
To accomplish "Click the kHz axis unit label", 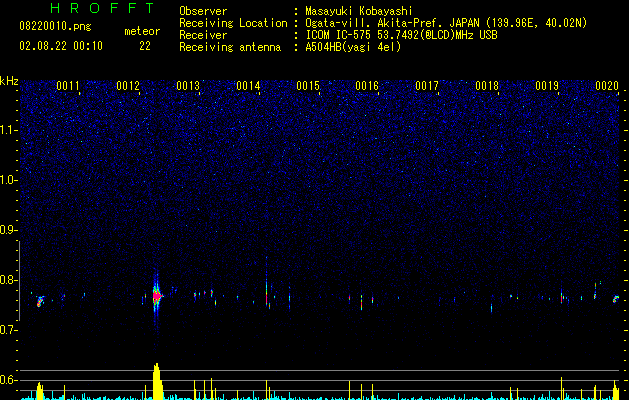I will (9, 81).
